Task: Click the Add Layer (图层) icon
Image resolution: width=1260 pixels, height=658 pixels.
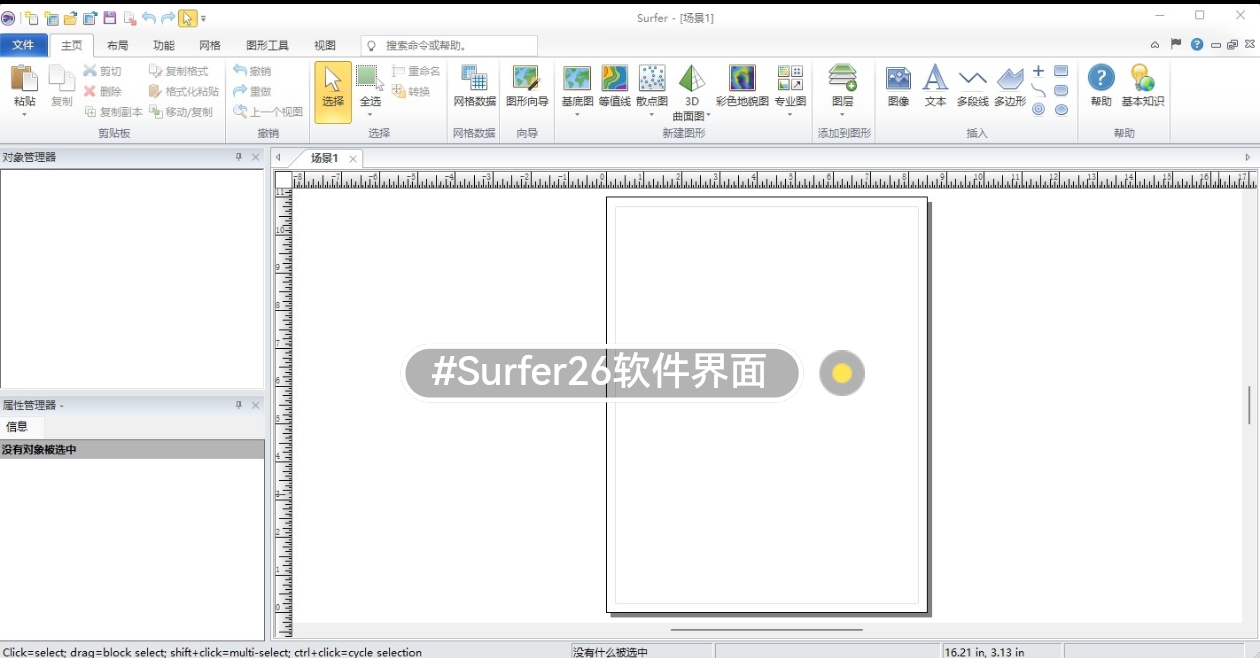Action: 843,79
